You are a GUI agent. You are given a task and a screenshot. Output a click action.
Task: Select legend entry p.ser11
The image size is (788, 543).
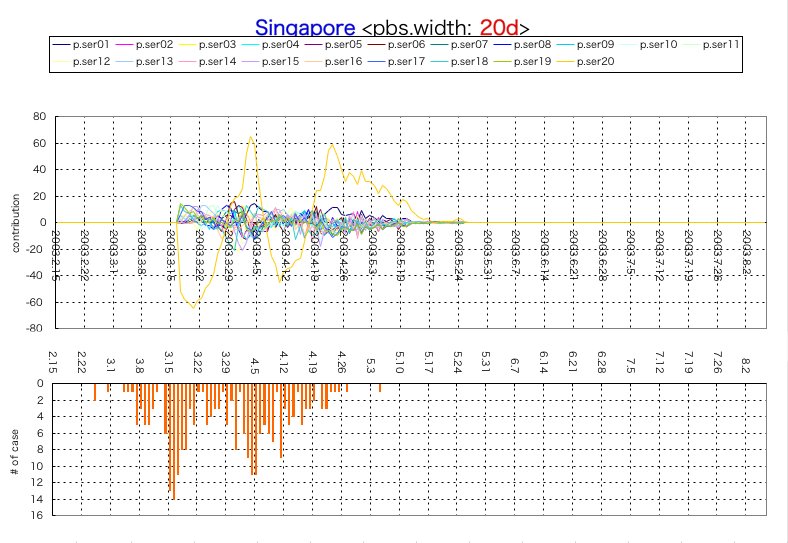(712, 45)
